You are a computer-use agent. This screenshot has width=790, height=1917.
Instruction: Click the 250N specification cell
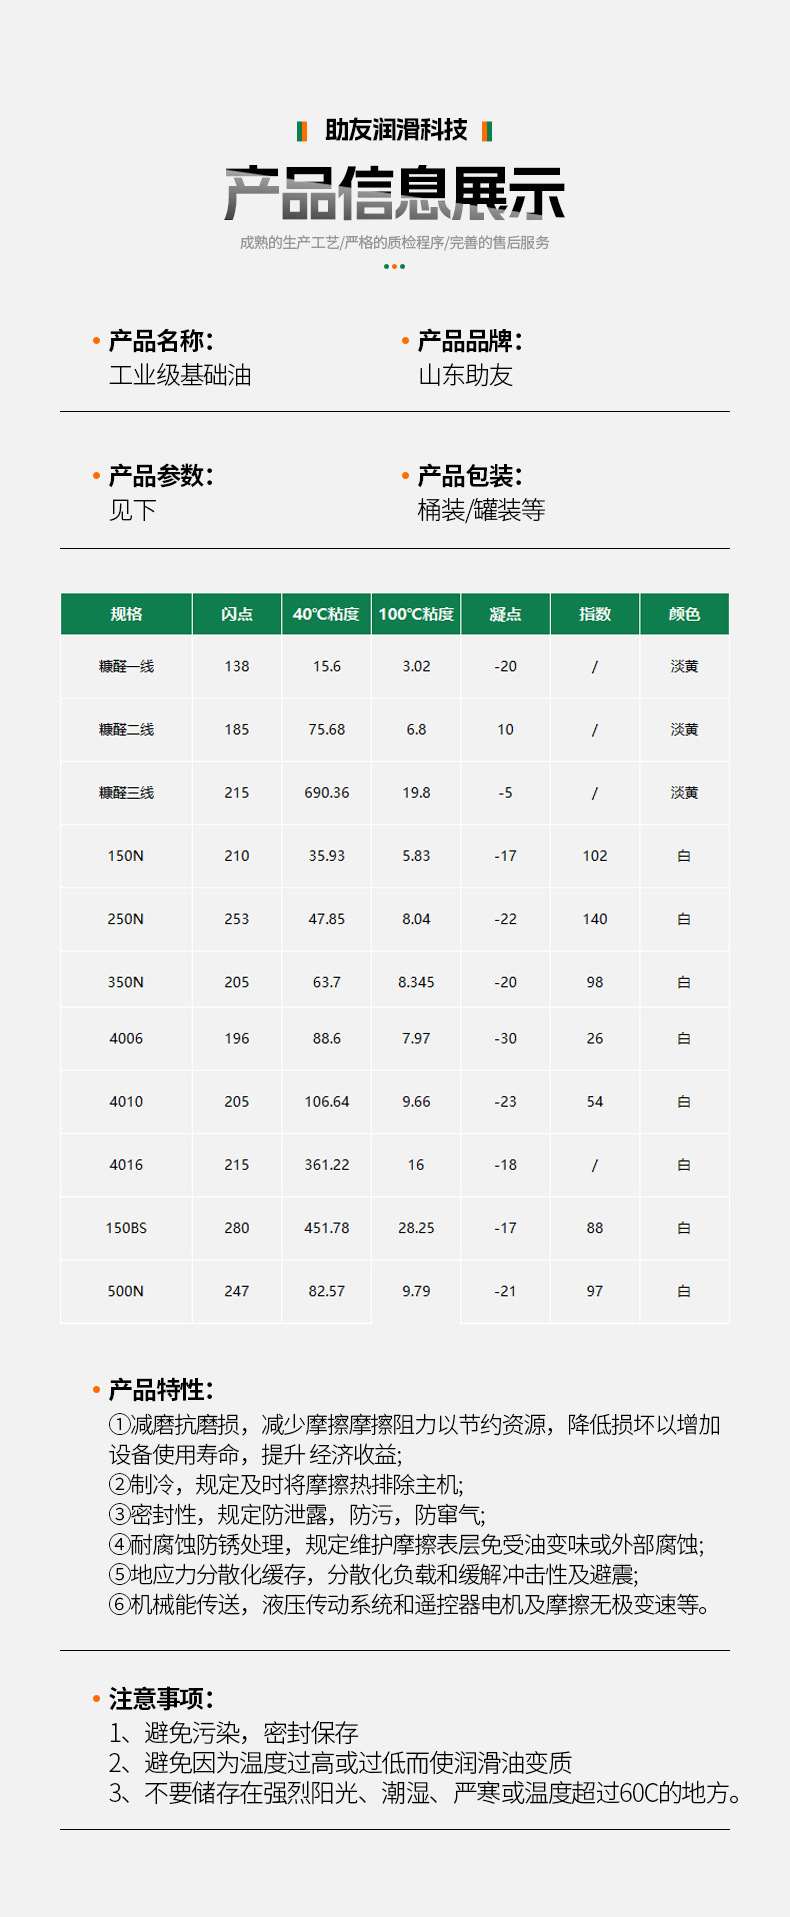[x=126, y=919]
